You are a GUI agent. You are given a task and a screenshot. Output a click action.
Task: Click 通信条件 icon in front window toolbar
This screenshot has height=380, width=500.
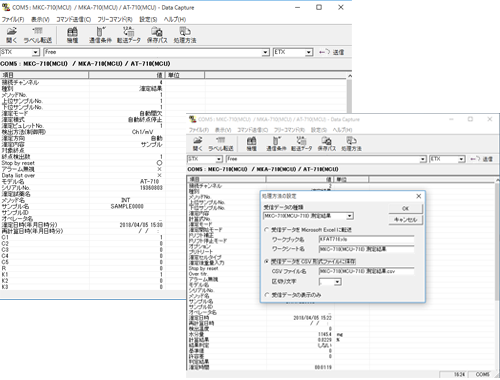[276, 144]
